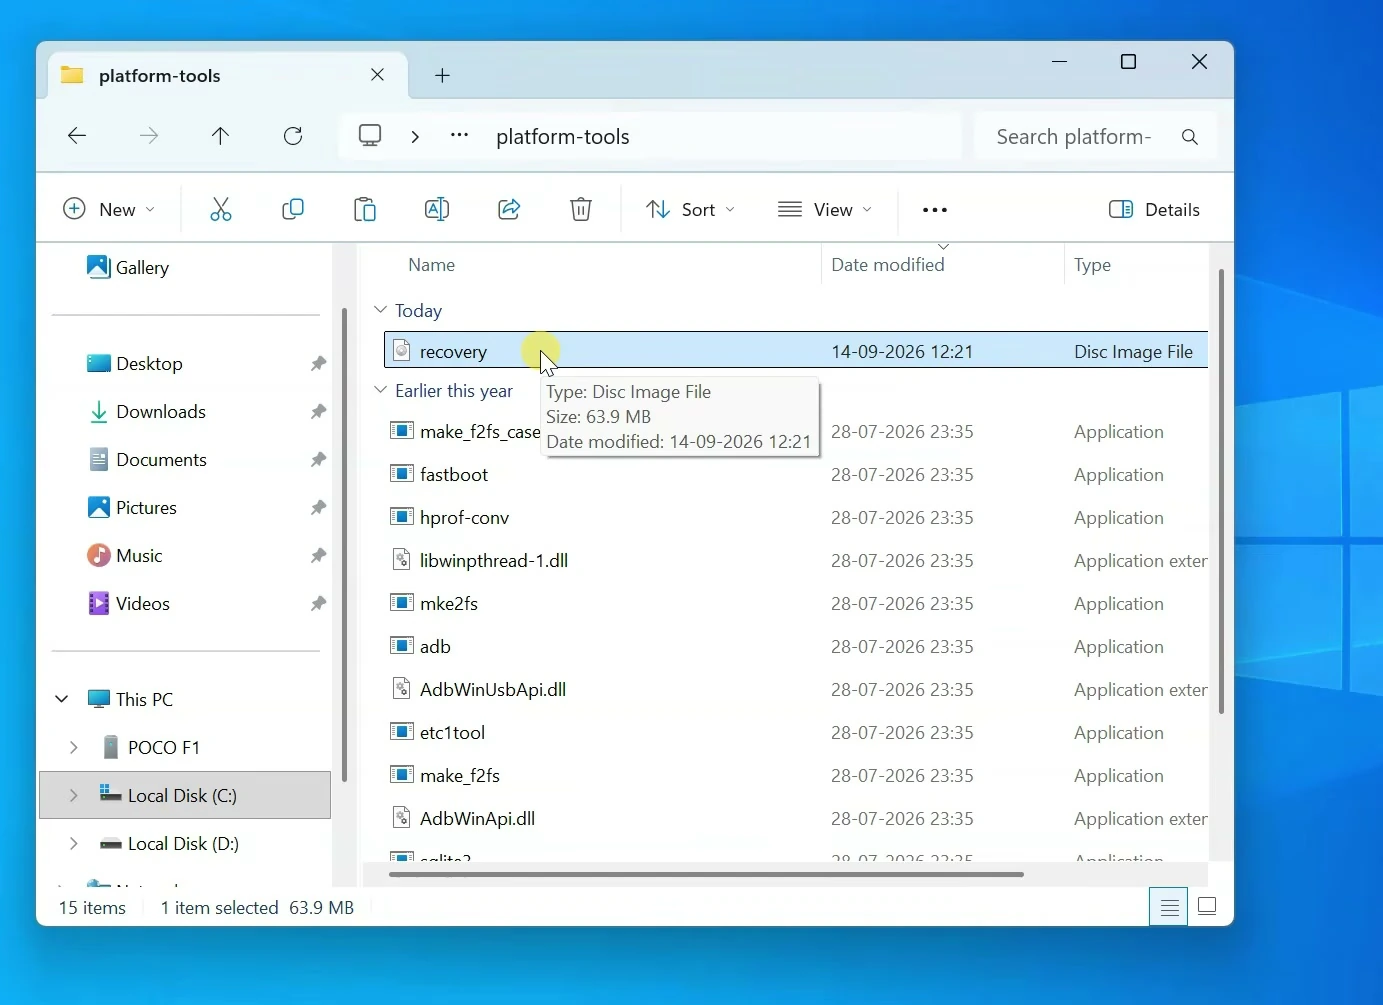Click the pin icon next to Downloads
This screenshot has height=1005, width=1383.
pos(318,412)
